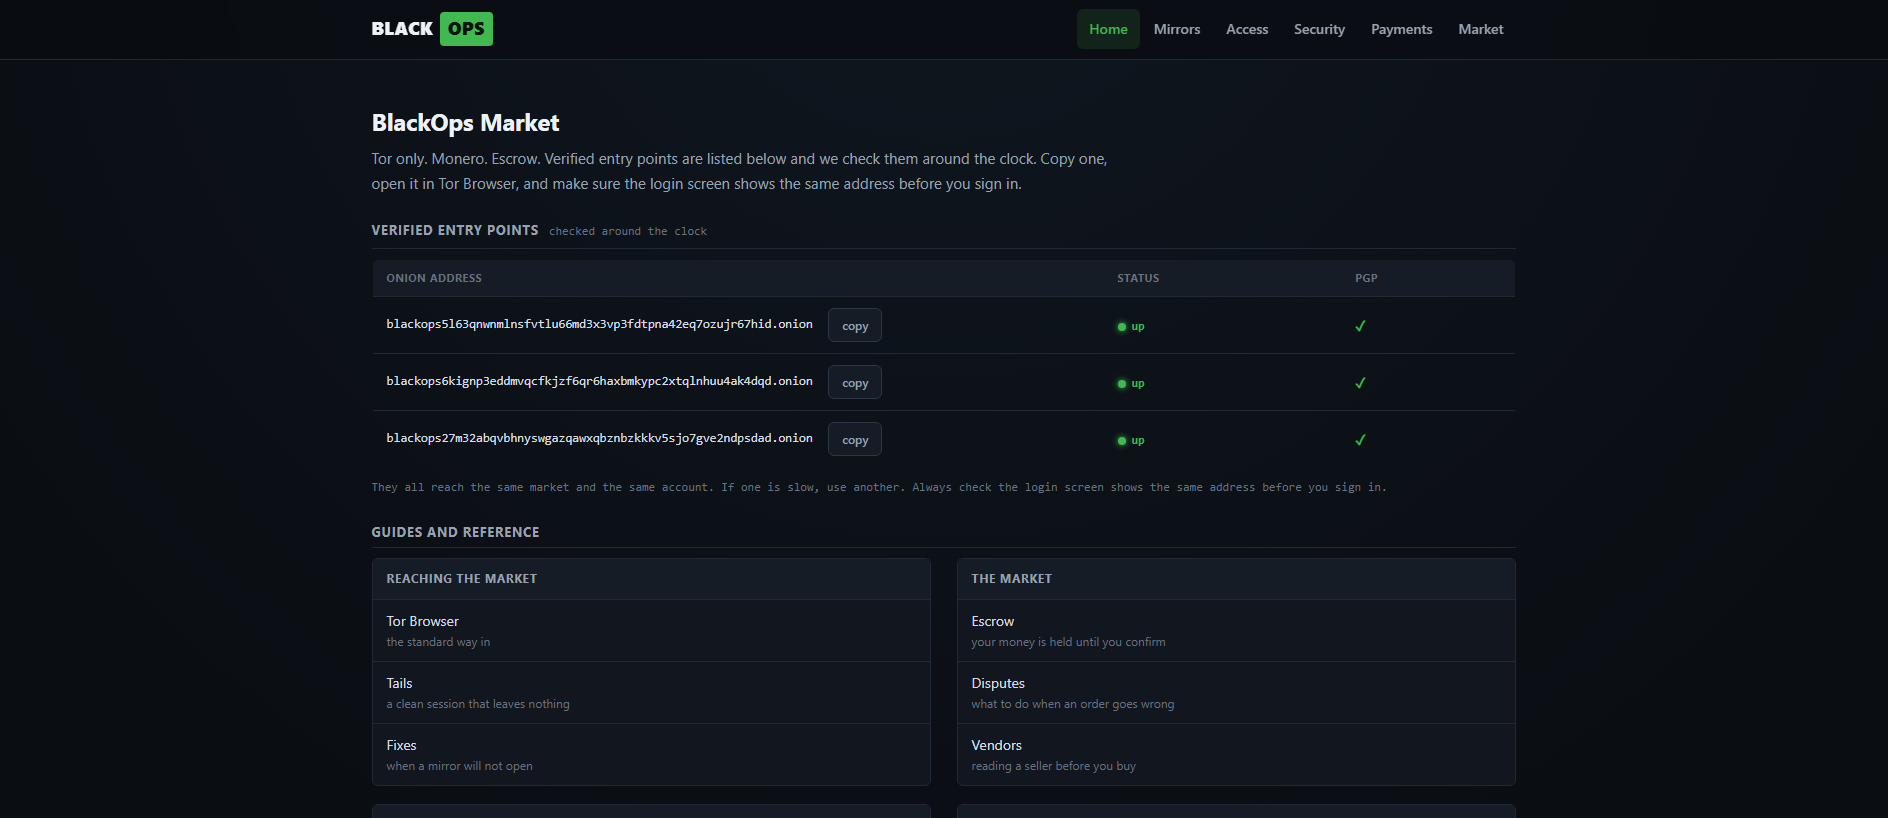1888x818 pixels.
Task: Click the VERIFIED ENTRY POINTS heading
Action: pos(455,230)
